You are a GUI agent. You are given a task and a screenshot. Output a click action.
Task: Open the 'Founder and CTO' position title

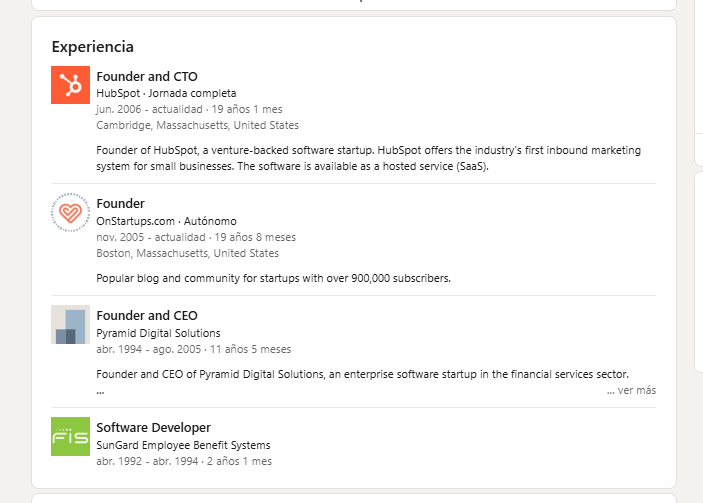(x=147, y=77)
